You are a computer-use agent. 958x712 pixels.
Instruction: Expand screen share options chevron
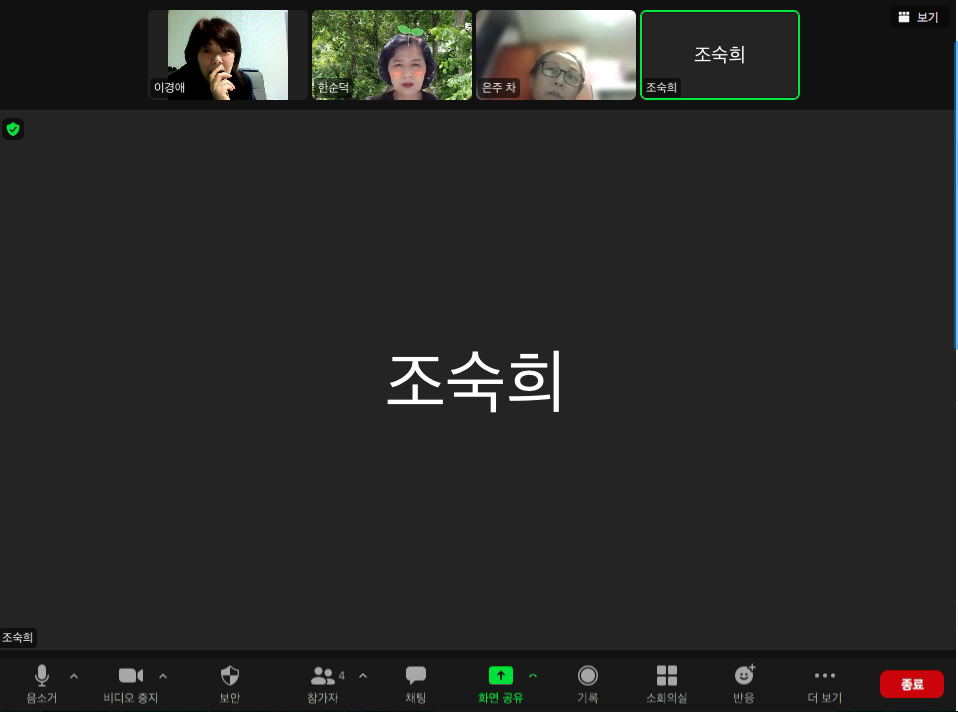533,676
